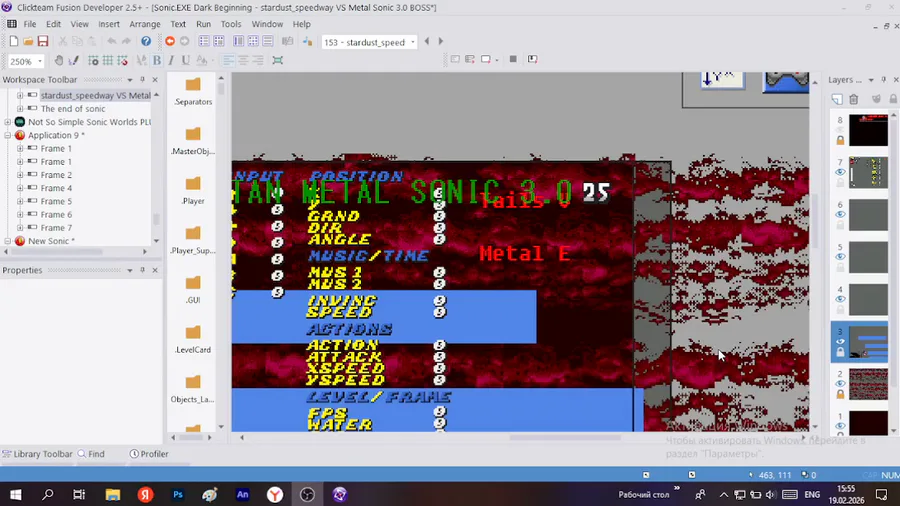Open File Explorer from the taskbar
900x506 pixels.
pyautogui.click(x=112, y=495)
